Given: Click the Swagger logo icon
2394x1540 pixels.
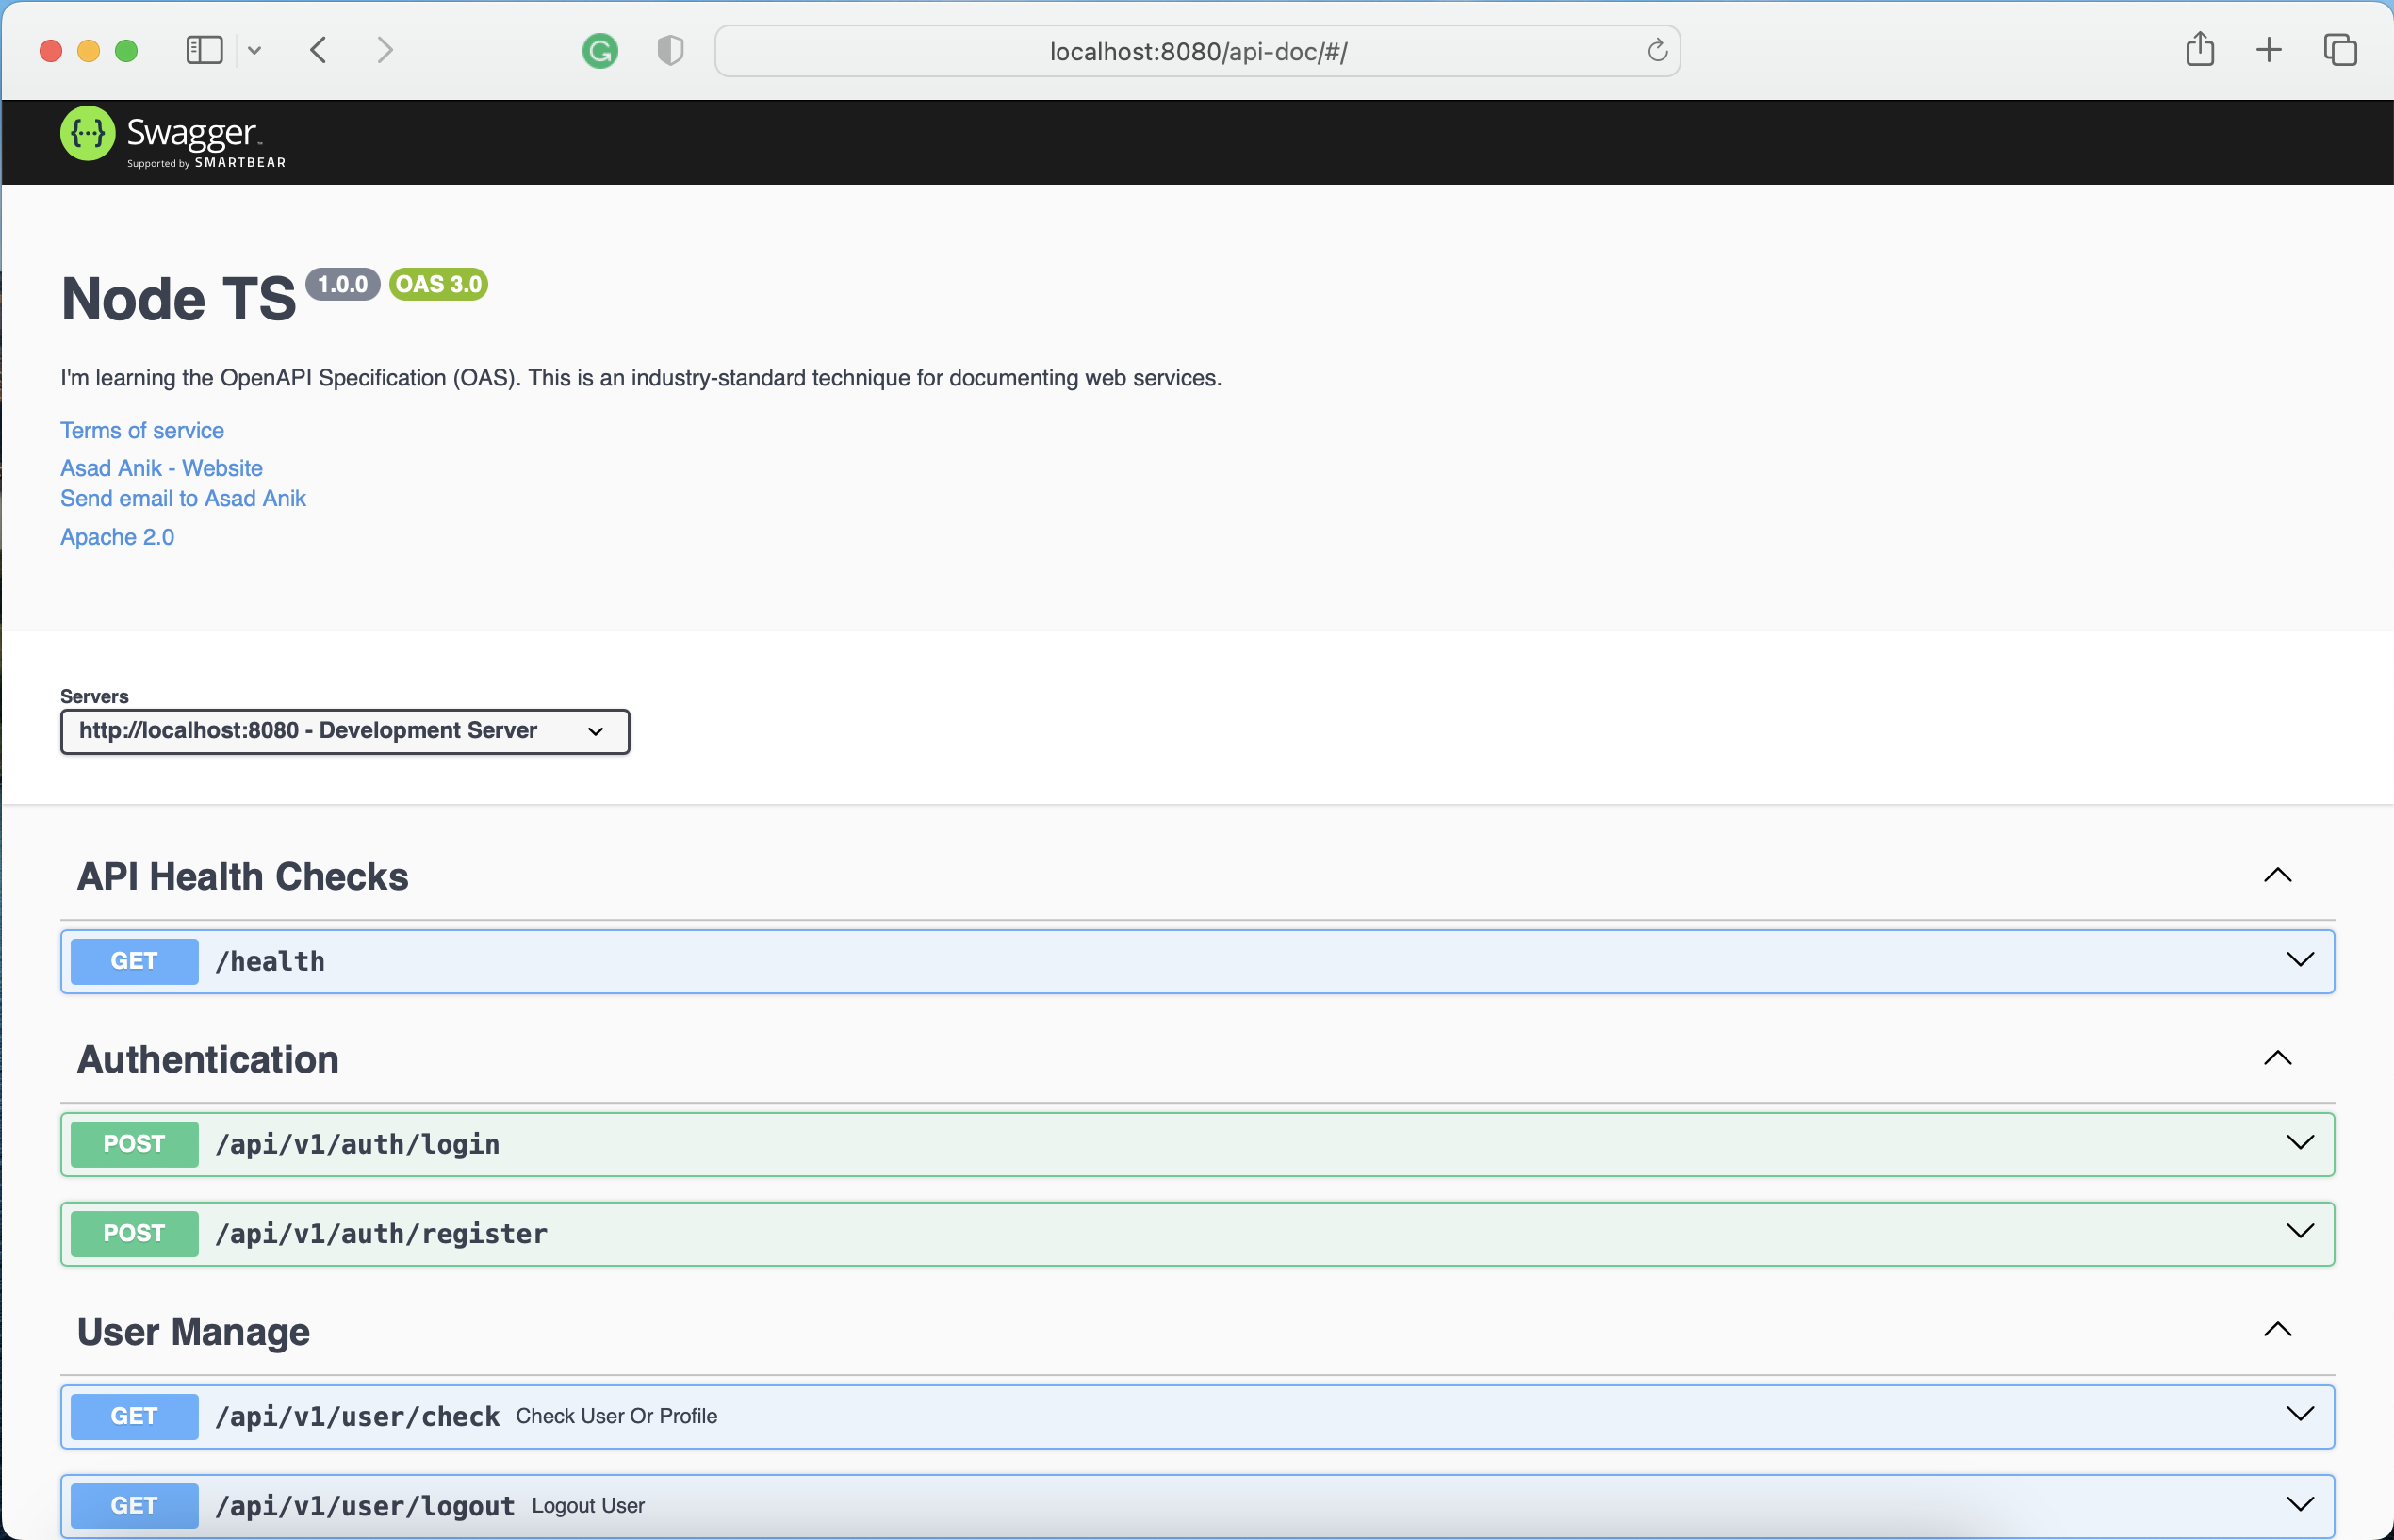Looking at the screenshot, I should [88, 133].
